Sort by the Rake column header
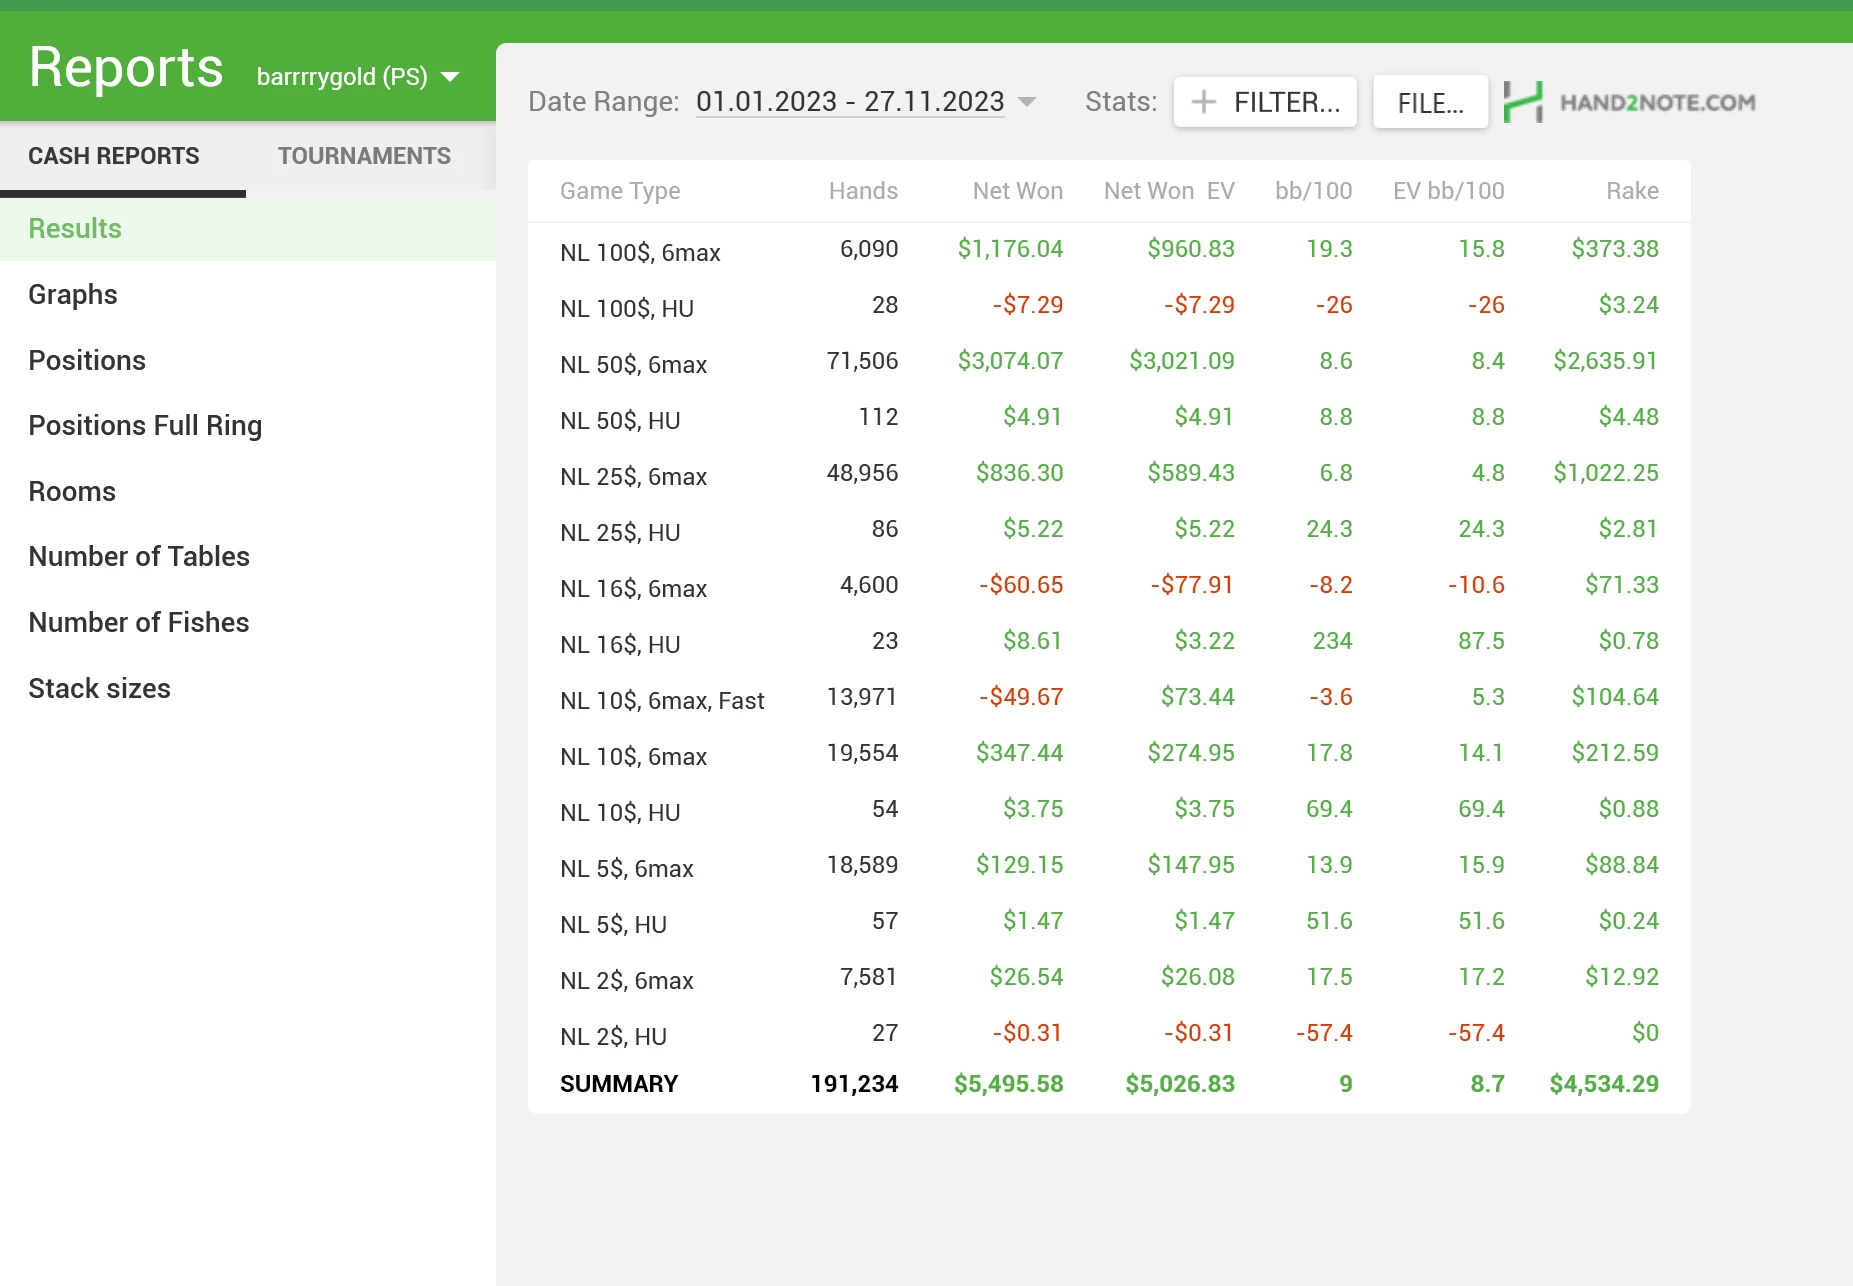 [x=1632, y=191]
